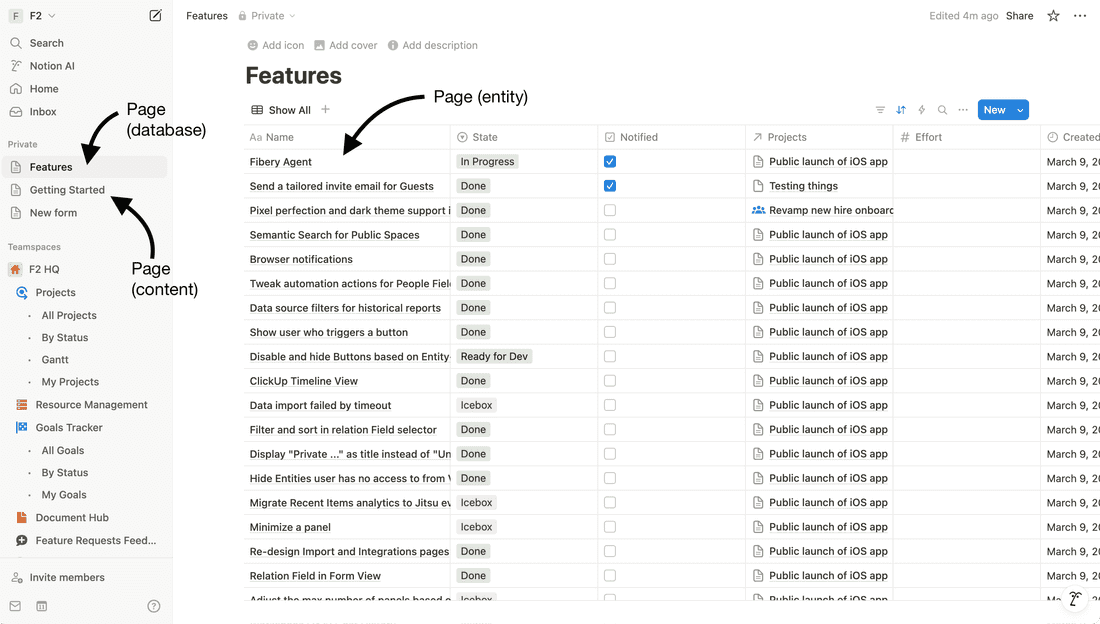Open Notion AI from the sidebar
Screen dimensions: 1100x624
50,65
